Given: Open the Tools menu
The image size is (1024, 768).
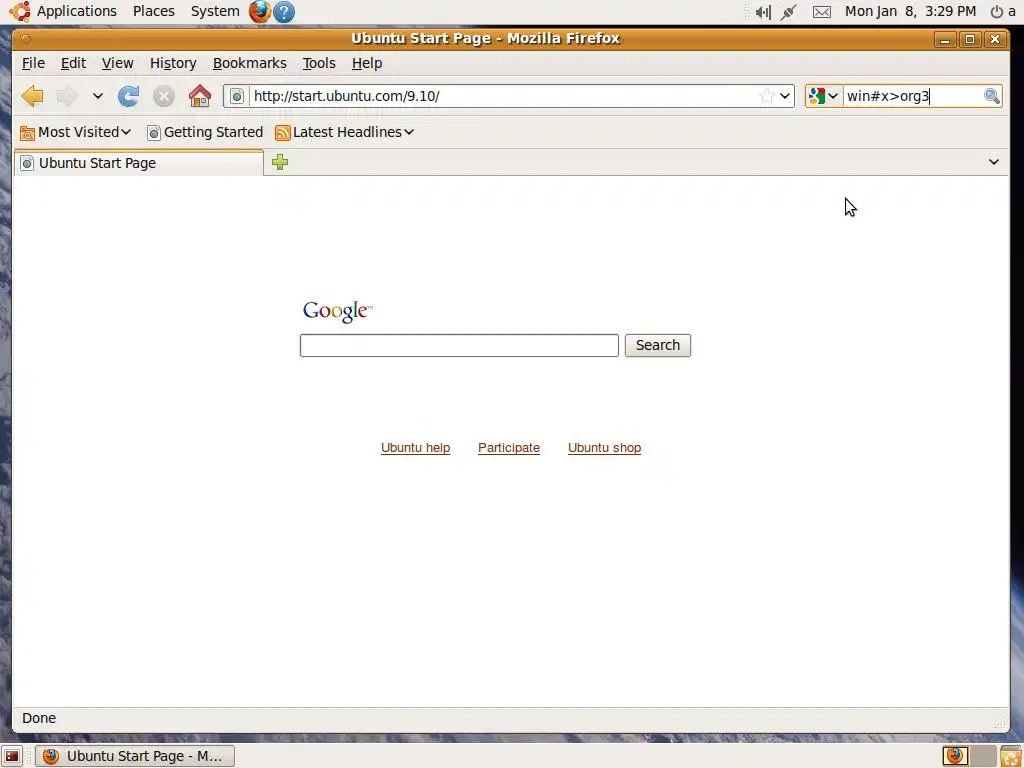Looking at the screenshot, I should pos(319,63).
